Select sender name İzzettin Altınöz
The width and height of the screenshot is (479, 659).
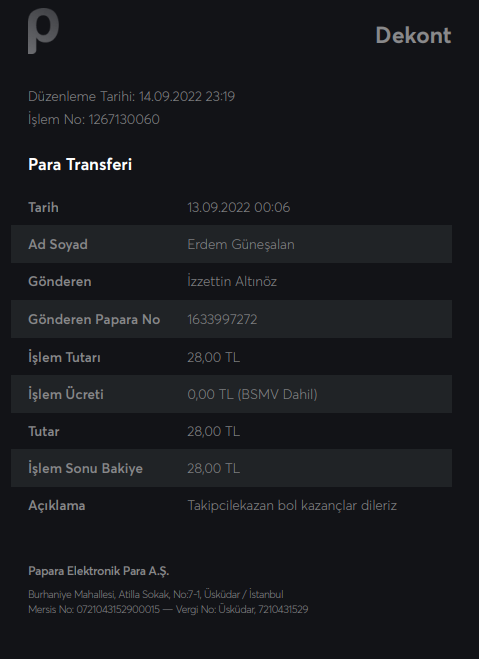point(232,281)
